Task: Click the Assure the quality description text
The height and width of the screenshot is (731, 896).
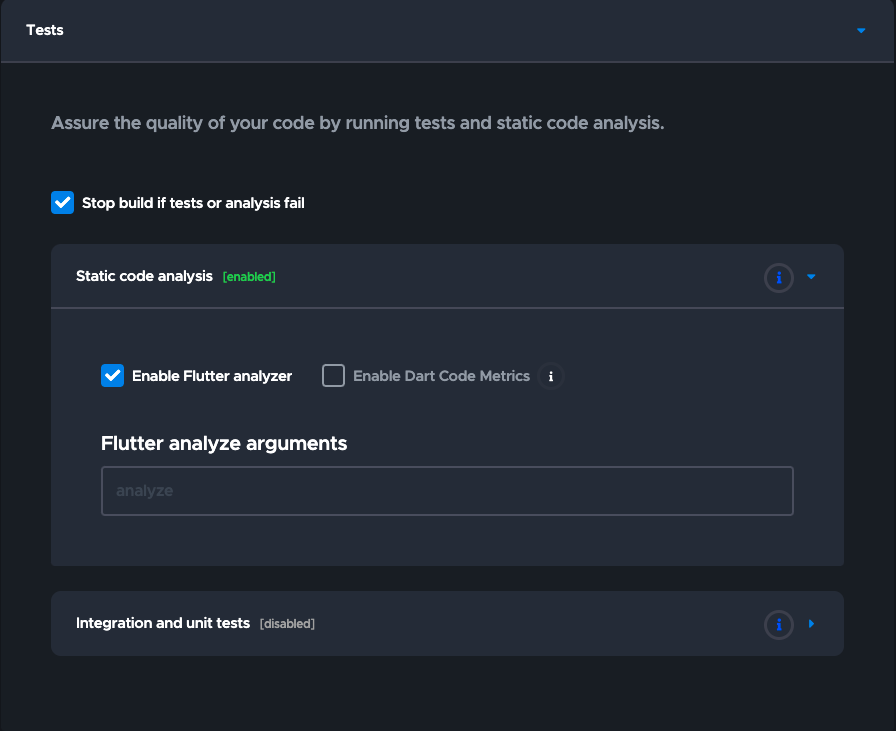Action: coord(358,124)
